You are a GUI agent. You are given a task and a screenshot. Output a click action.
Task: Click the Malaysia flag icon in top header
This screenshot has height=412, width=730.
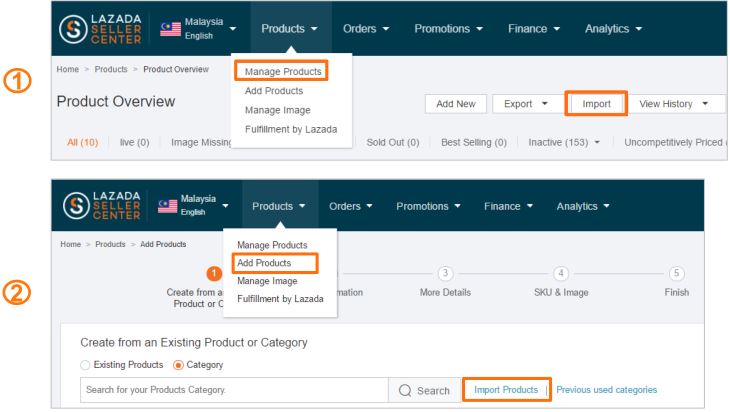pos(170,29)
